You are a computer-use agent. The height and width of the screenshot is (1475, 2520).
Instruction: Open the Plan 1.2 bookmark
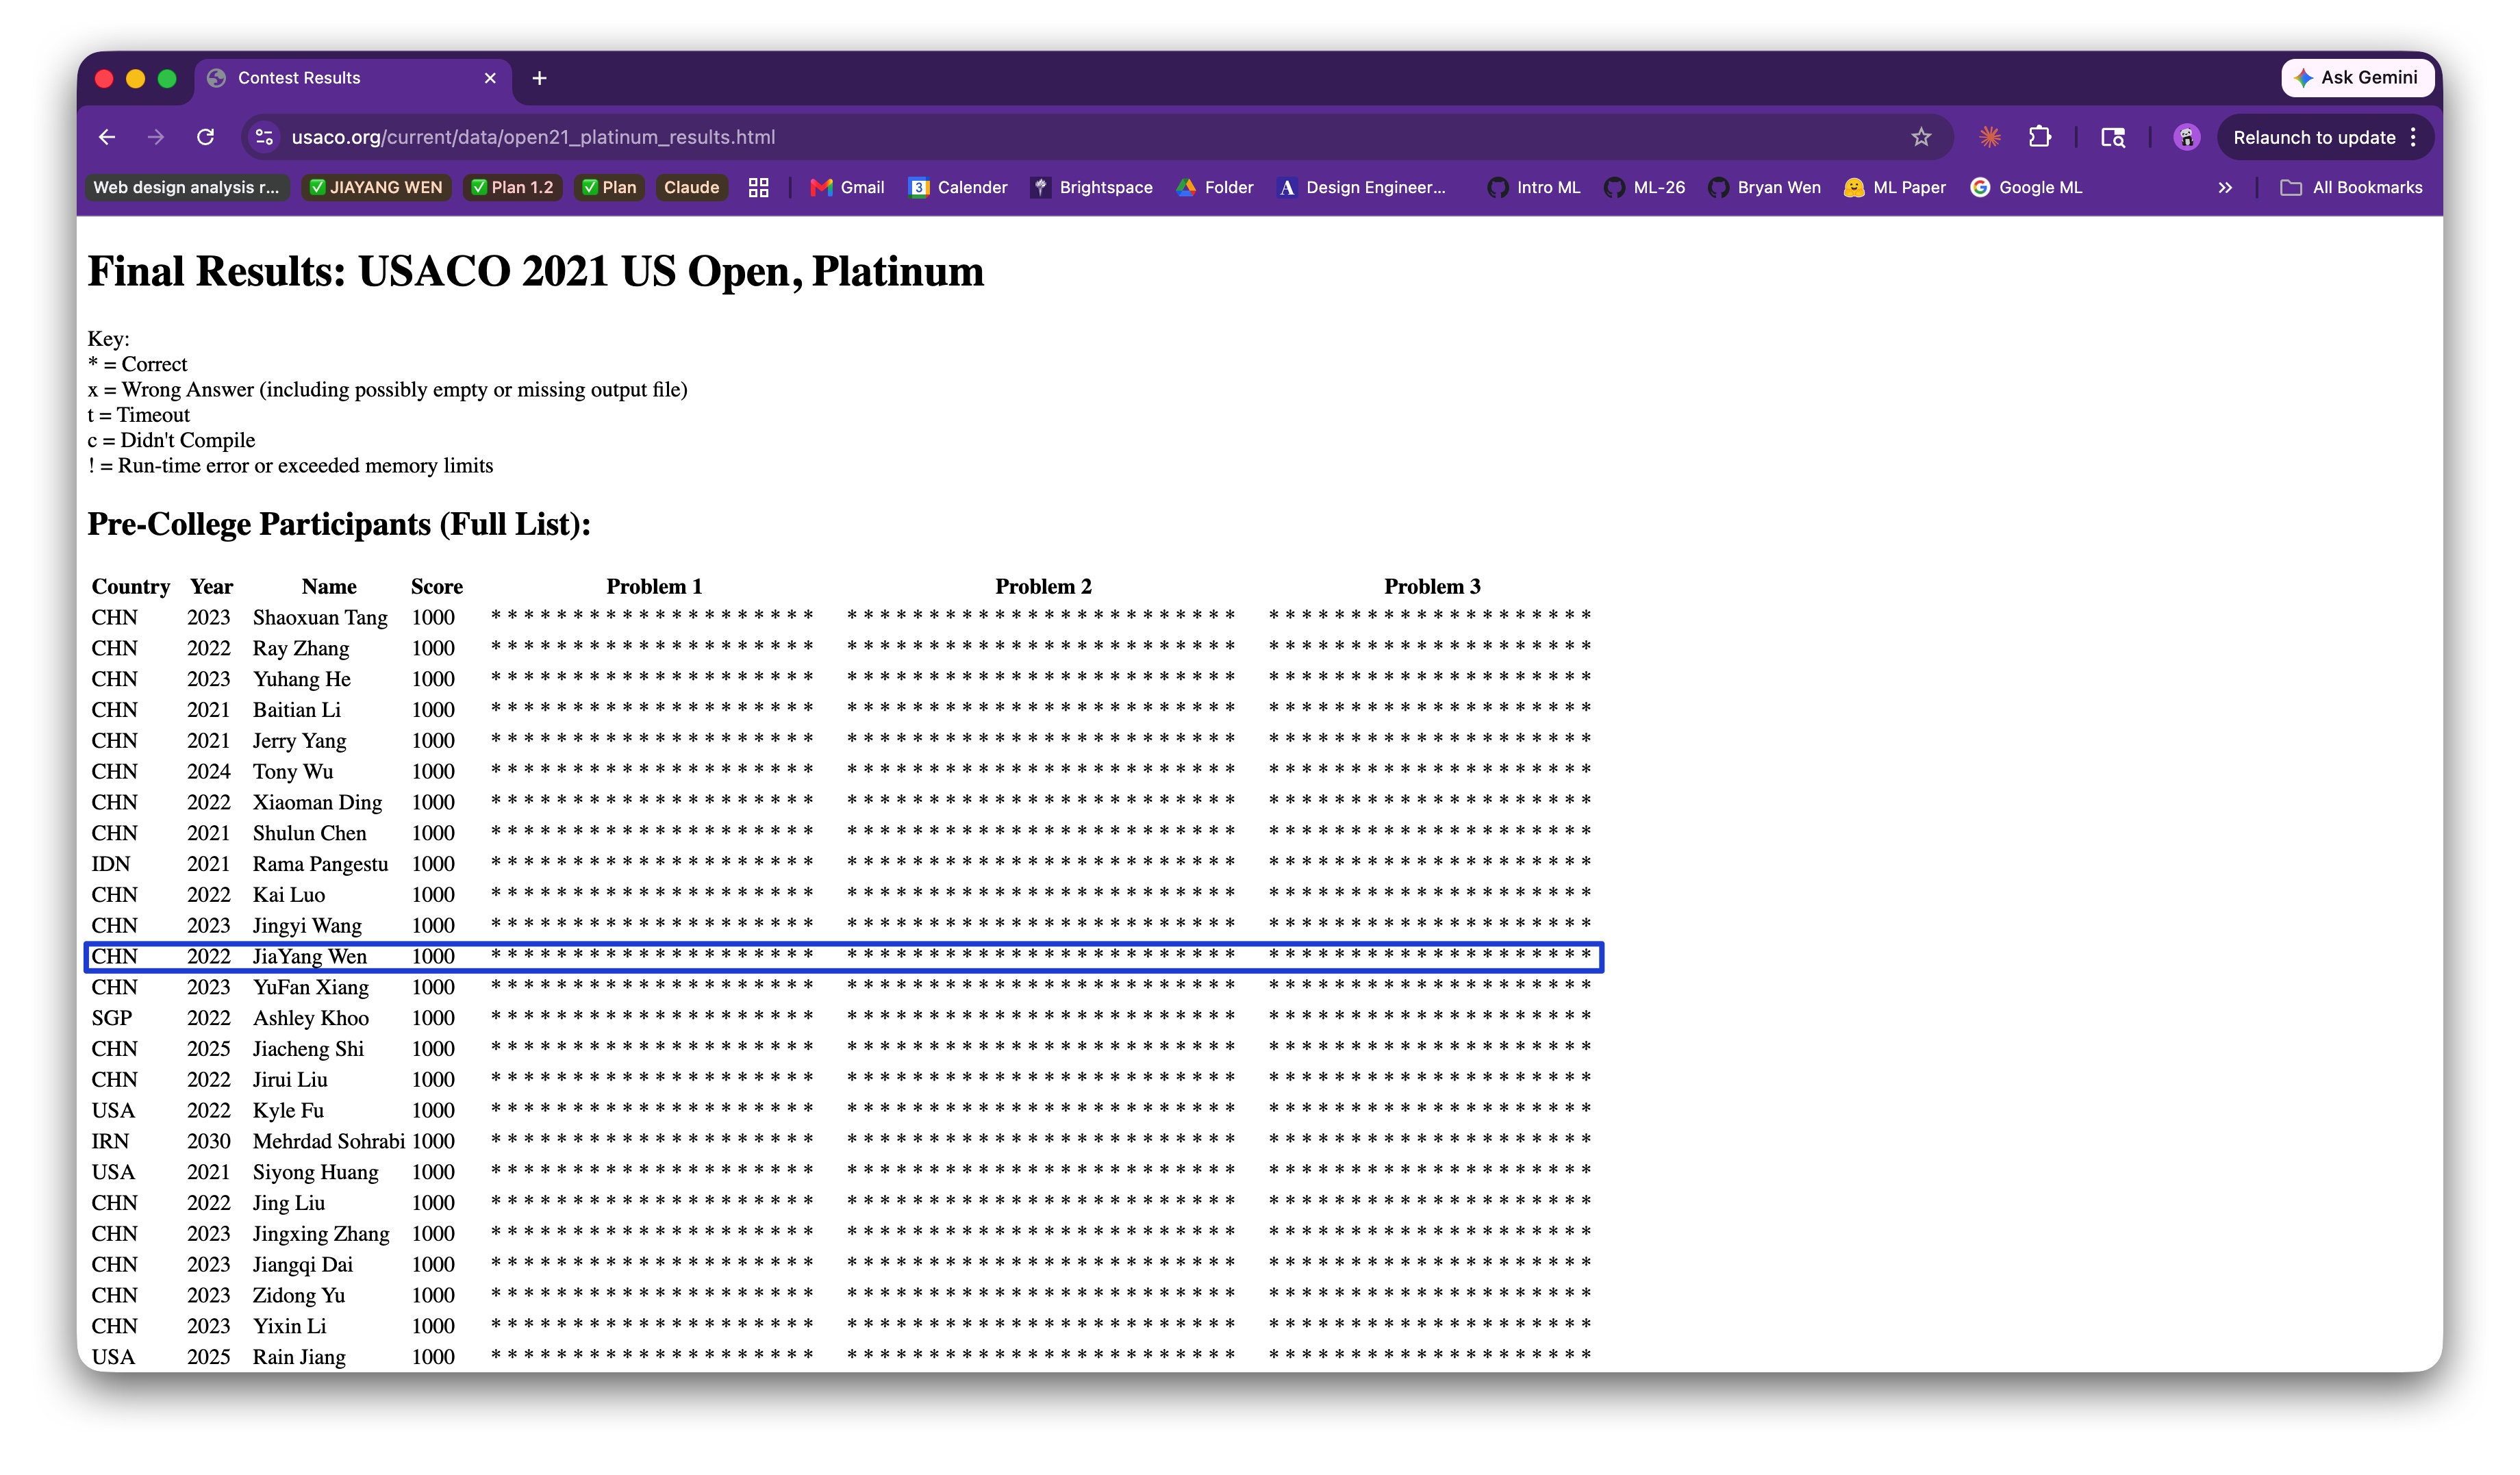click(512, 187)
